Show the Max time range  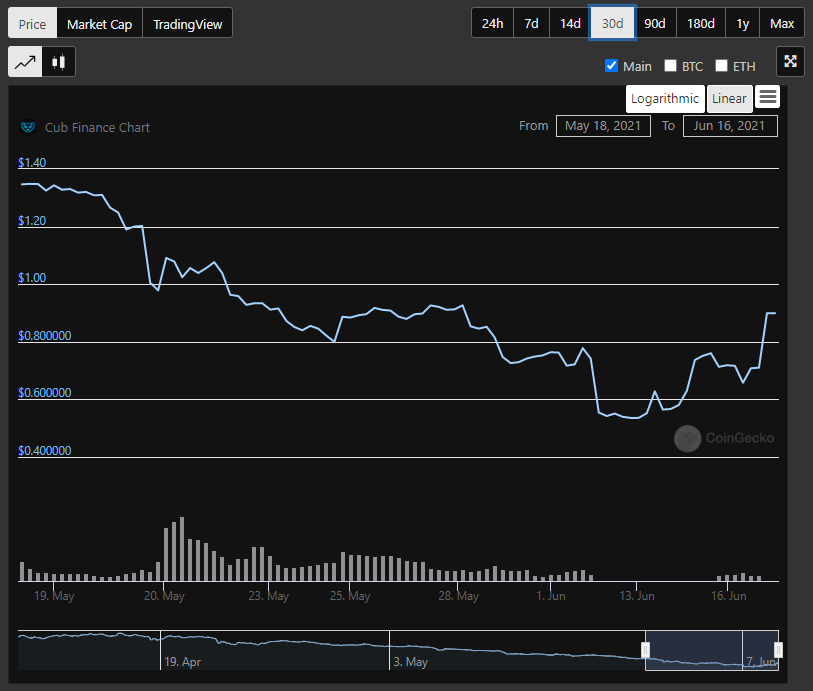pyautogui.click(x=782, y=23)
